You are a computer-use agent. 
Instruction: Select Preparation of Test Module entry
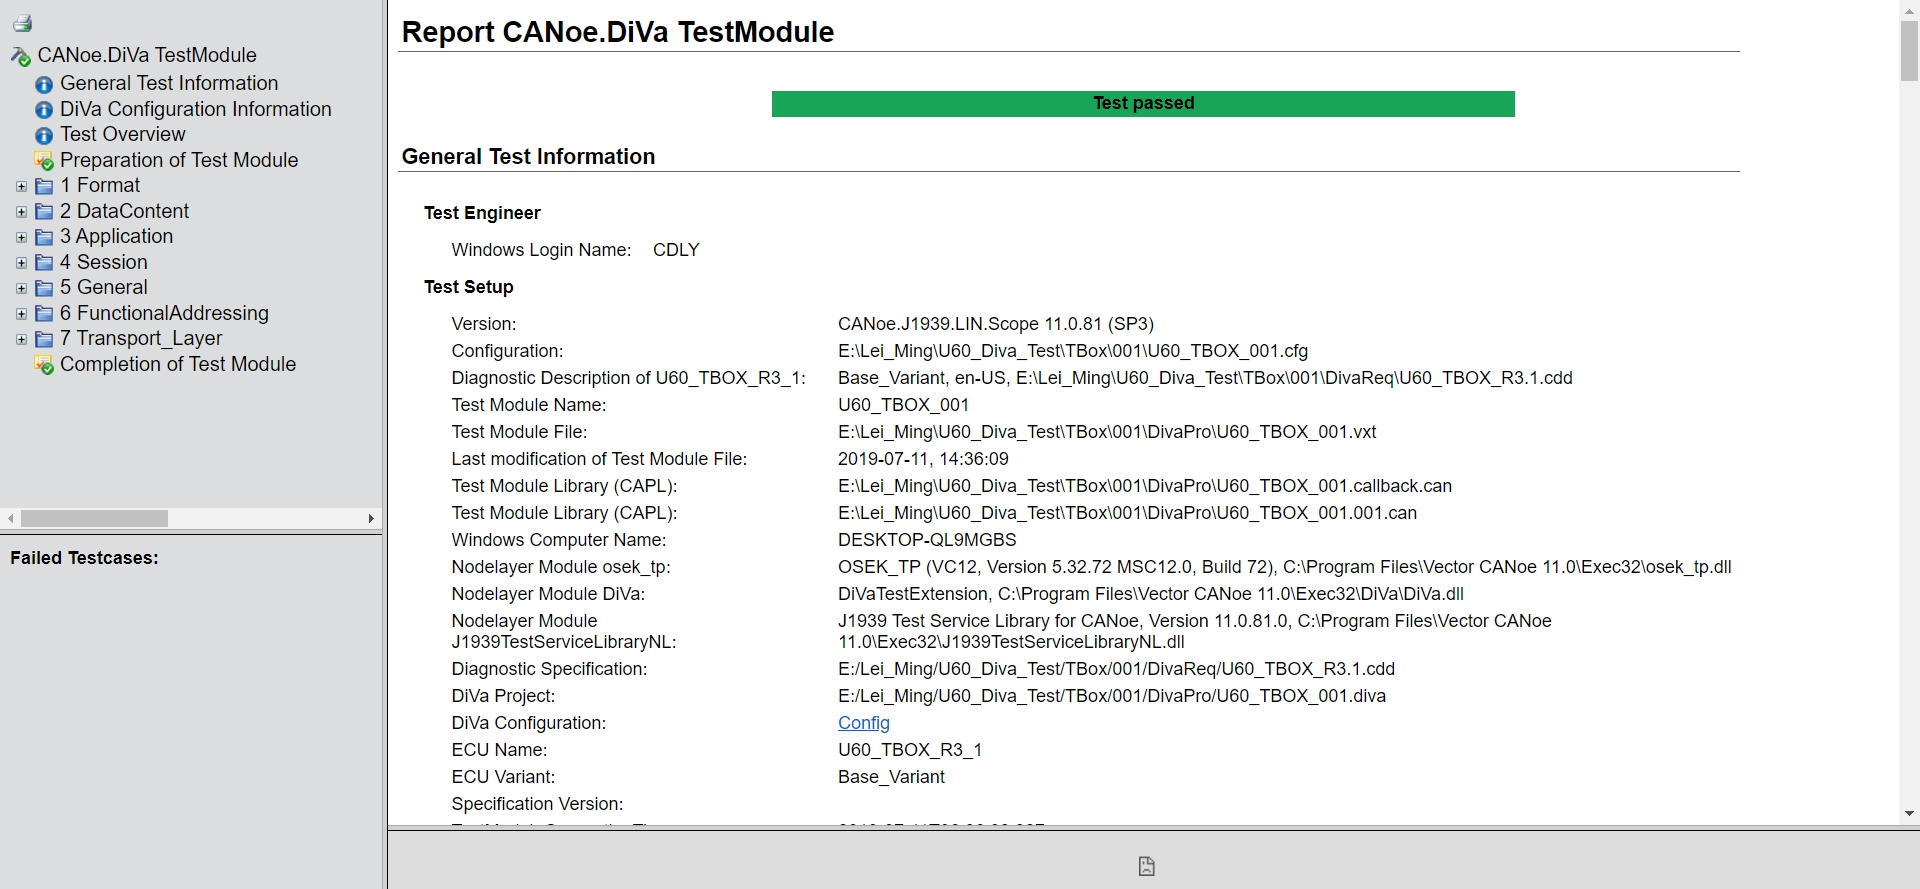[x=179, y=160]
